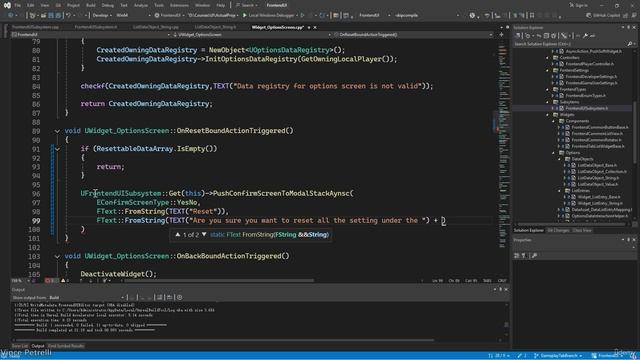640x360 pixels.
Task: Toggle auto-hide pin on Output panel
Action: pyautogui.click(x=501, y=289)
